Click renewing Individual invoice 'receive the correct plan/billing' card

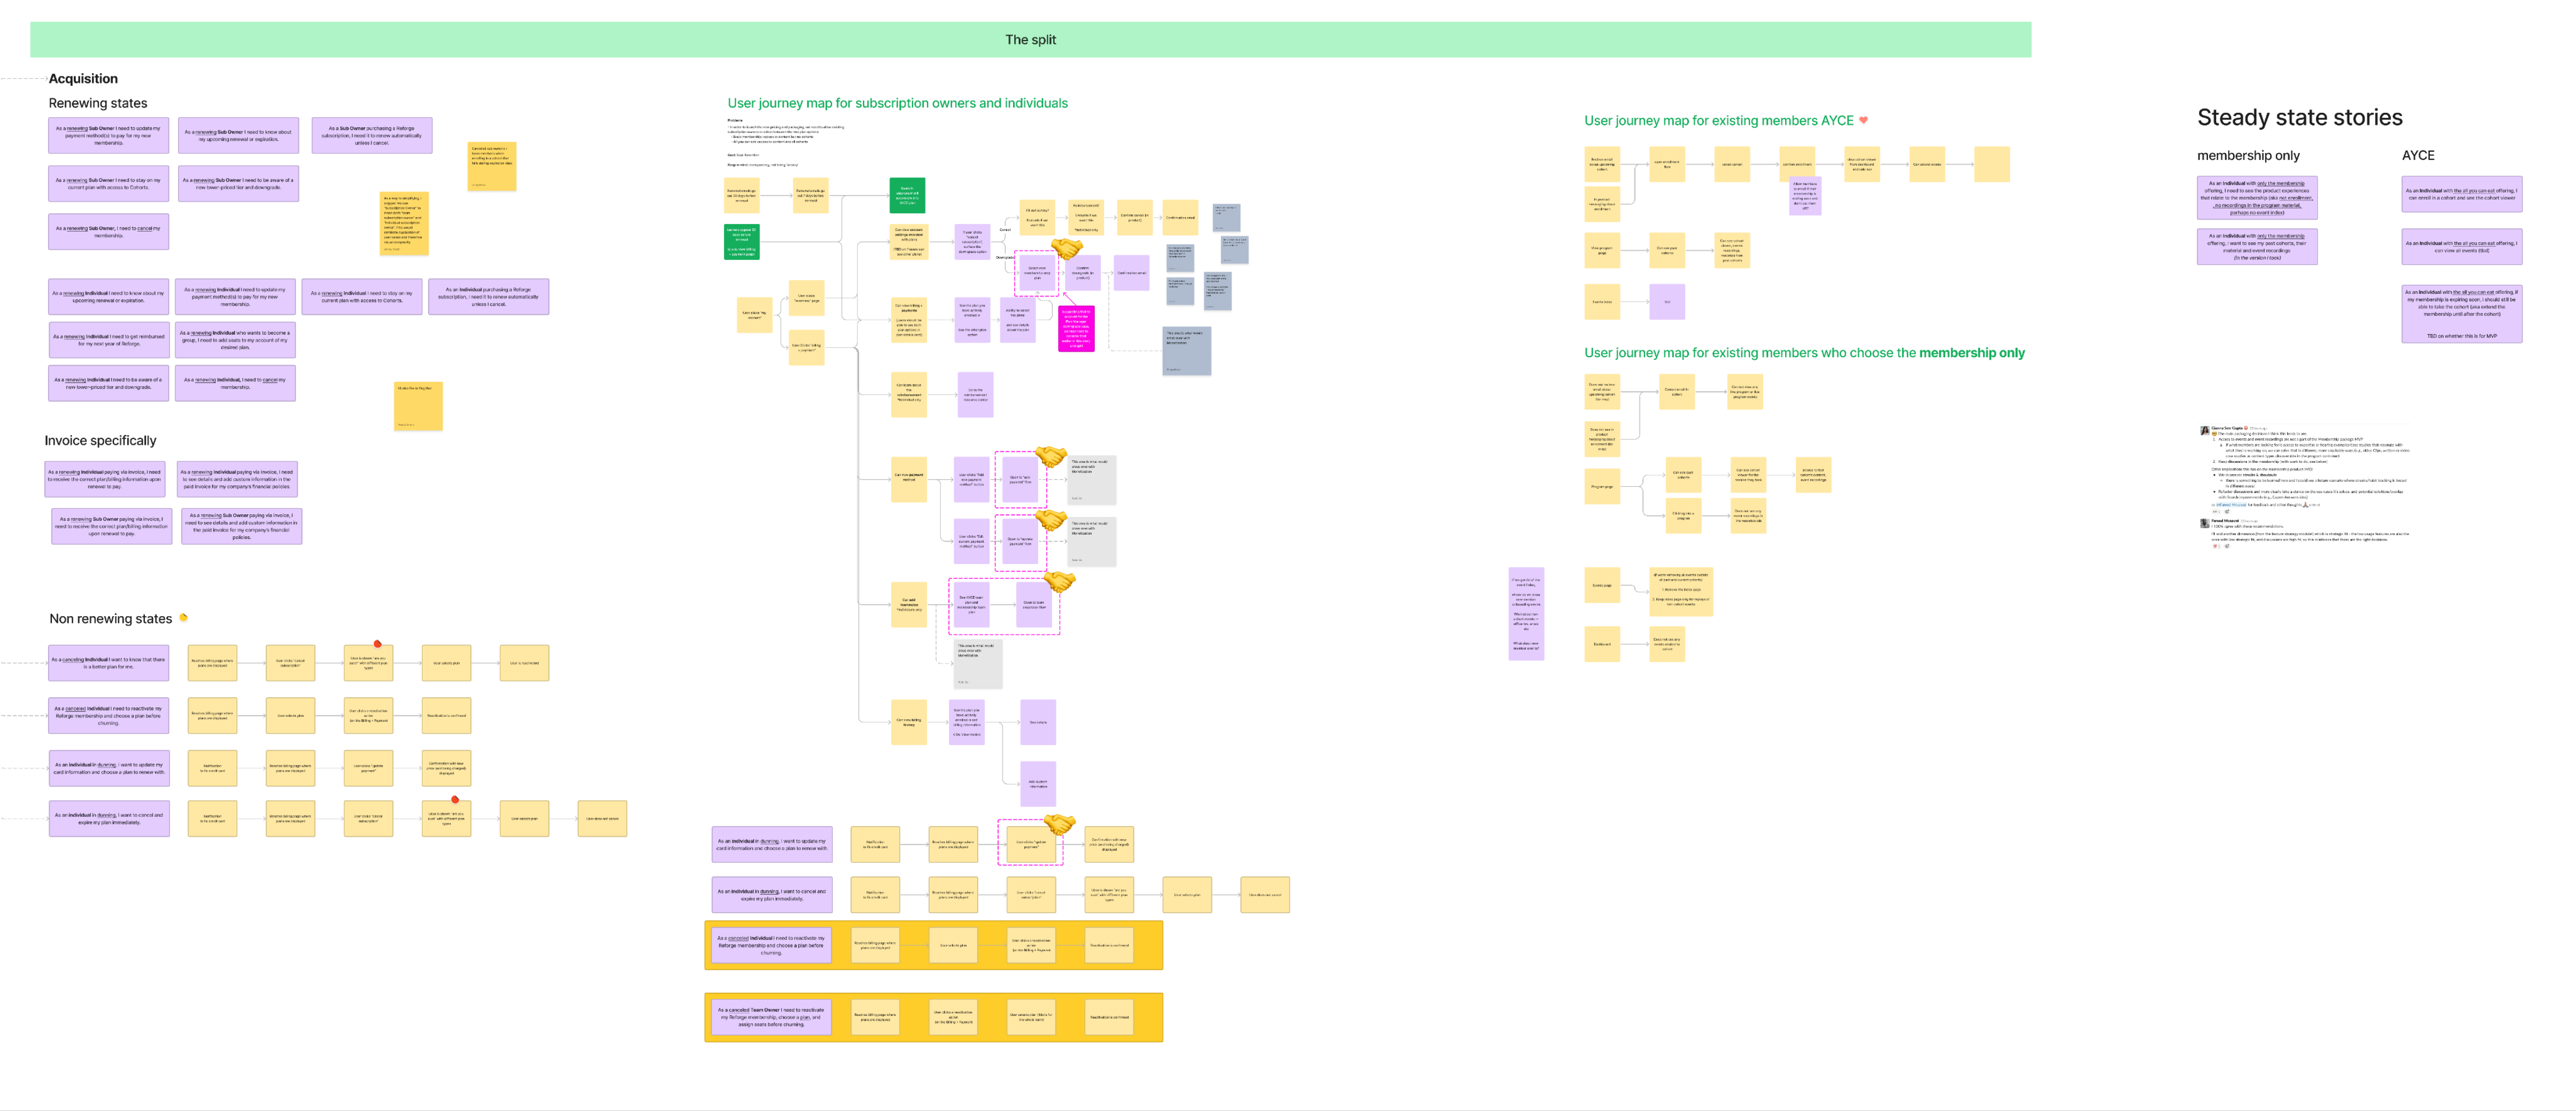tap(105, 479)
